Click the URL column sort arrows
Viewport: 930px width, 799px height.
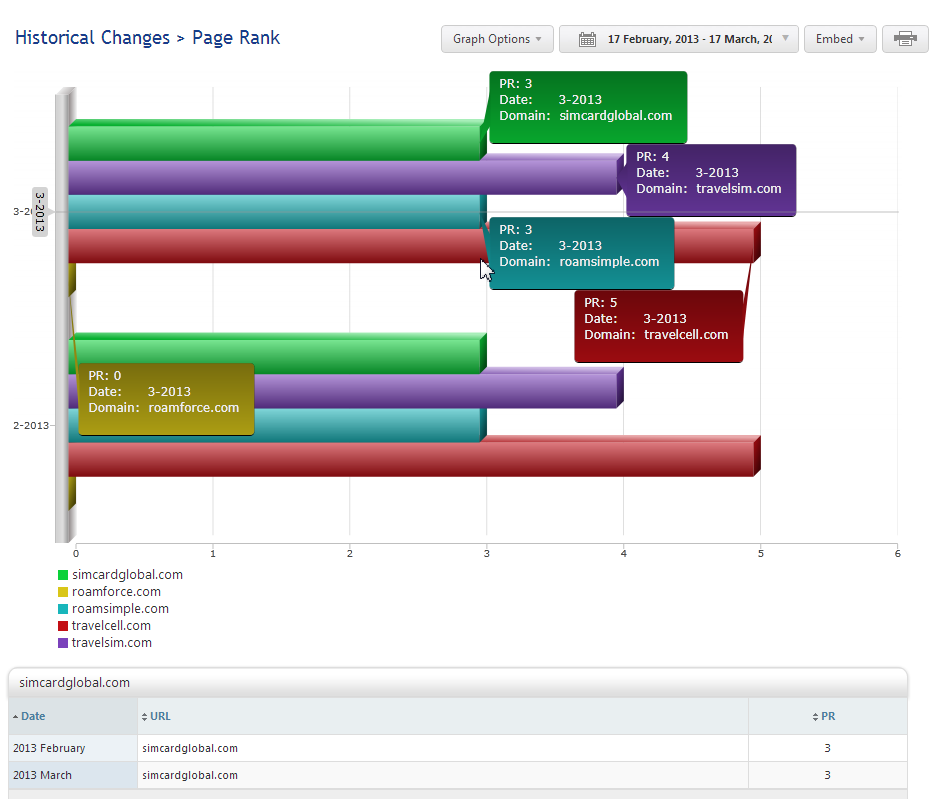(144, 716)
